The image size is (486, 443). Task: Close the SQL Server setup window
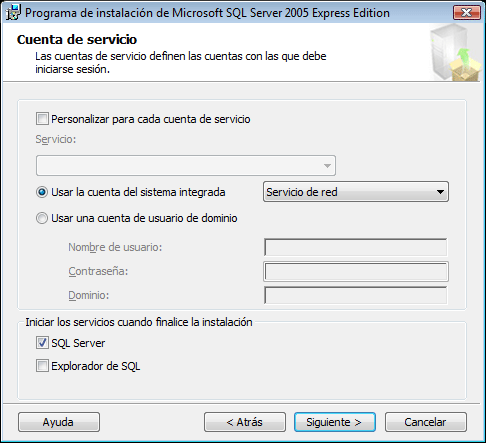click(467, 13)
